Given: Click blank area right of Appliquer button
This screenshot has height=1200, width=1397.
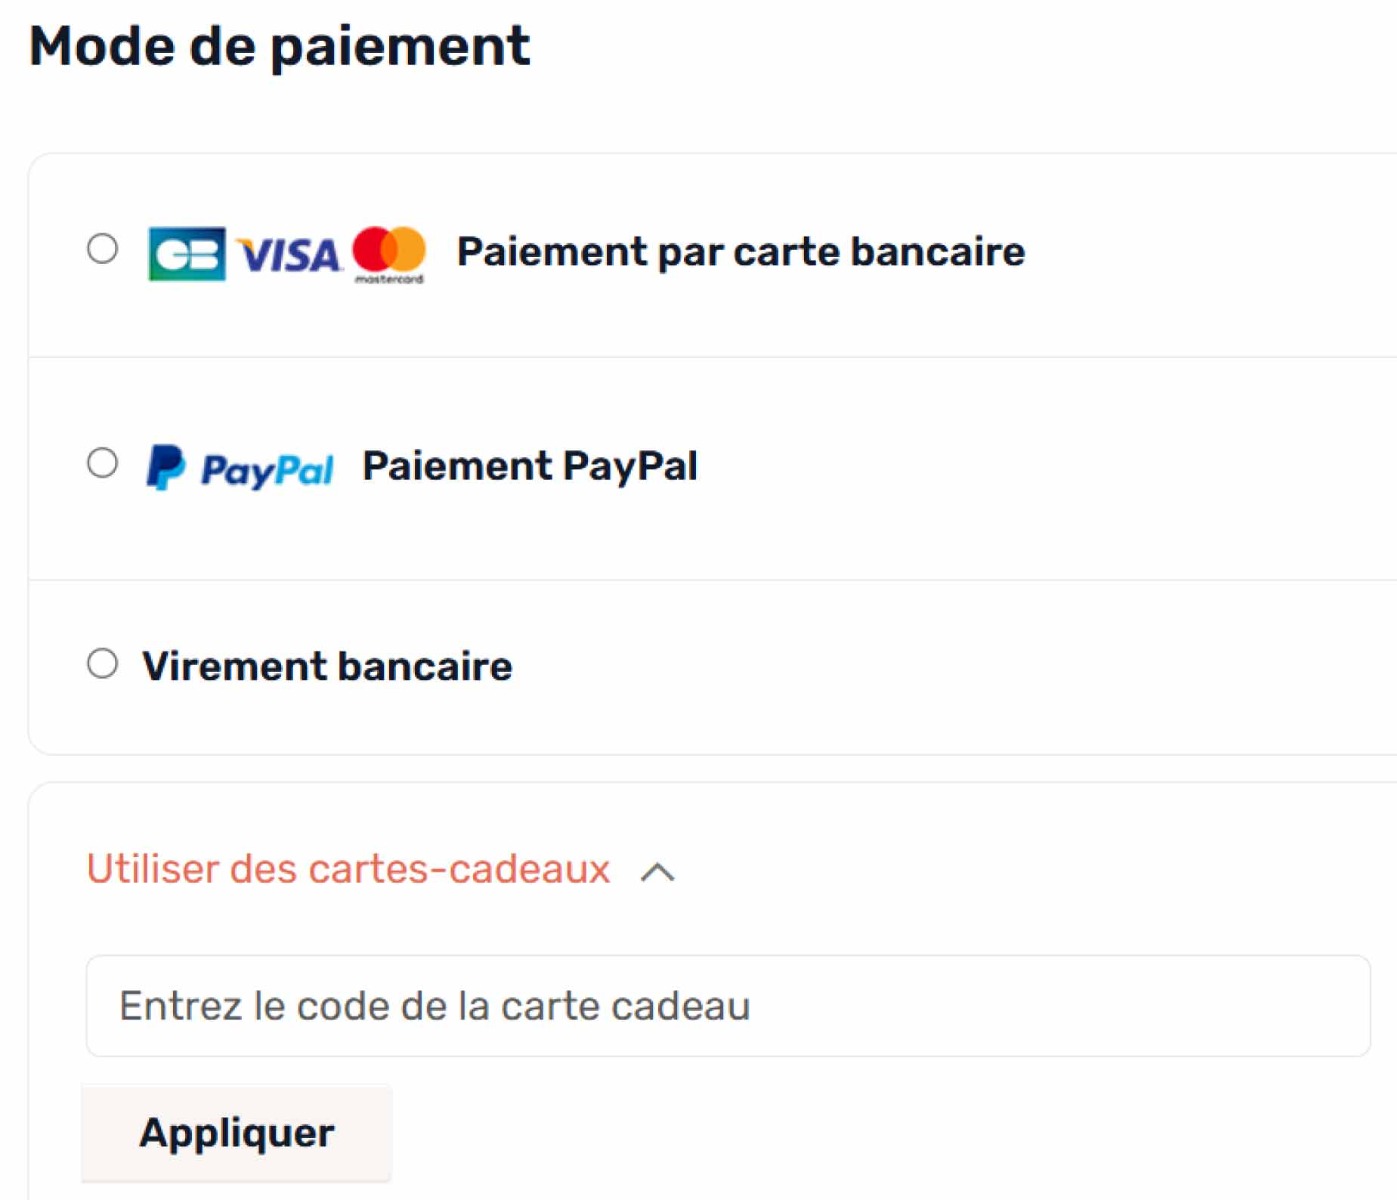Looking at the screenshot, I should [850, 1133].
